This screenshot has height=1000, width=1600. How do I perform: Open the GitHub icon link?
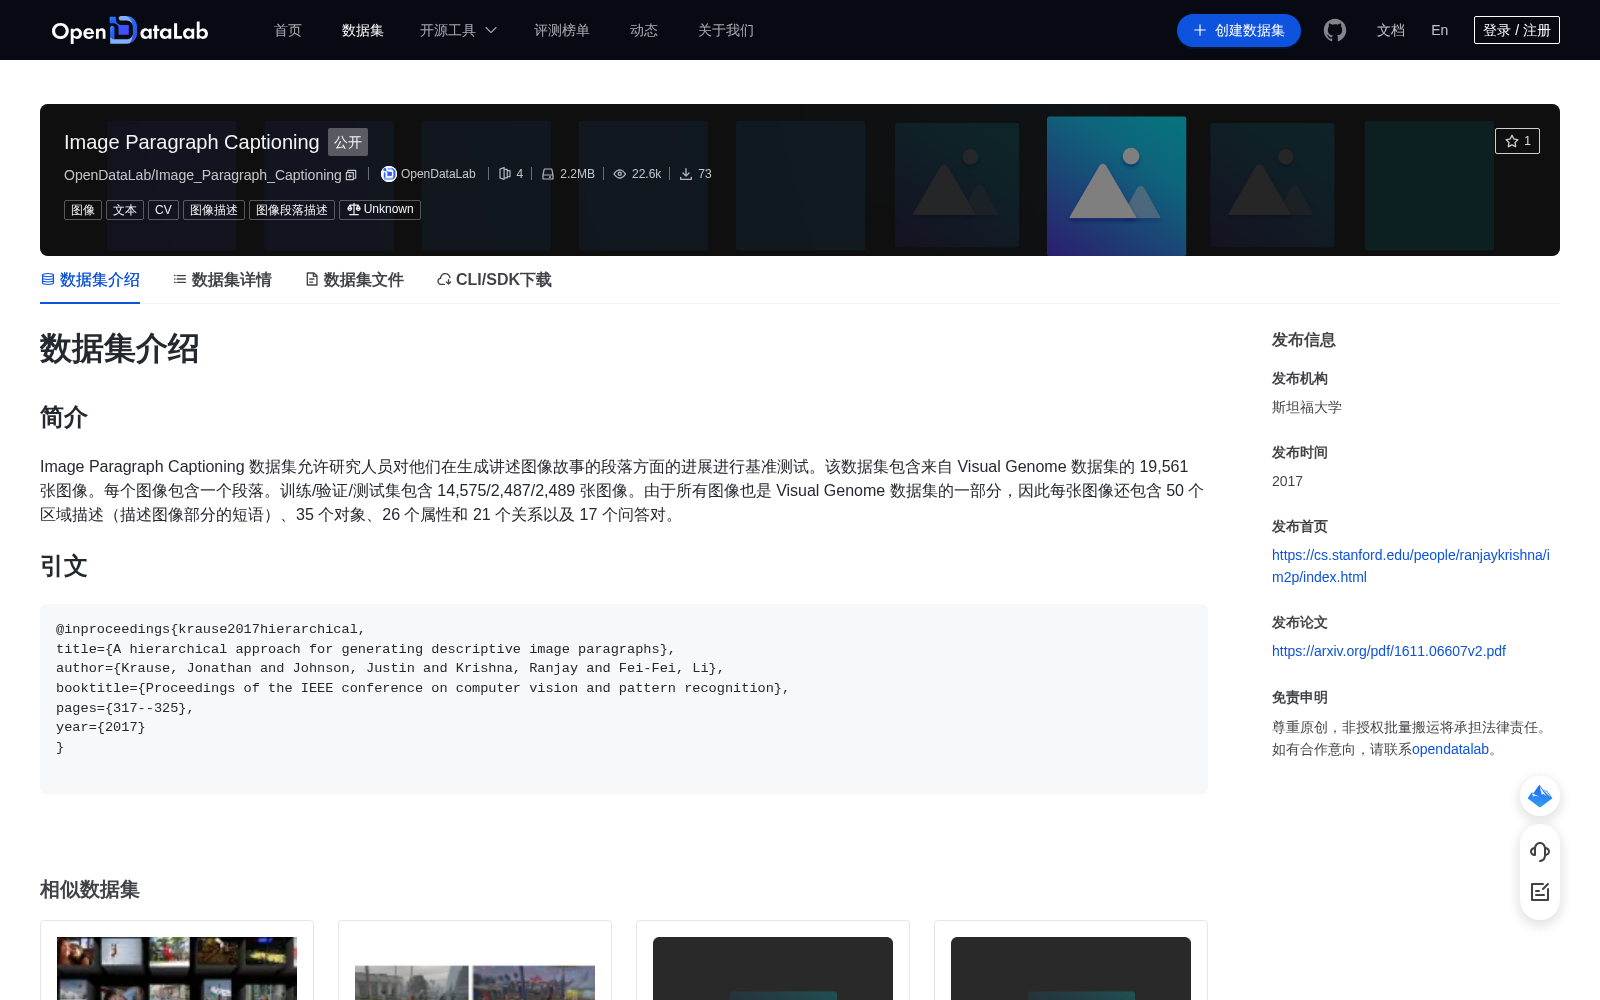pos(1335,30)
